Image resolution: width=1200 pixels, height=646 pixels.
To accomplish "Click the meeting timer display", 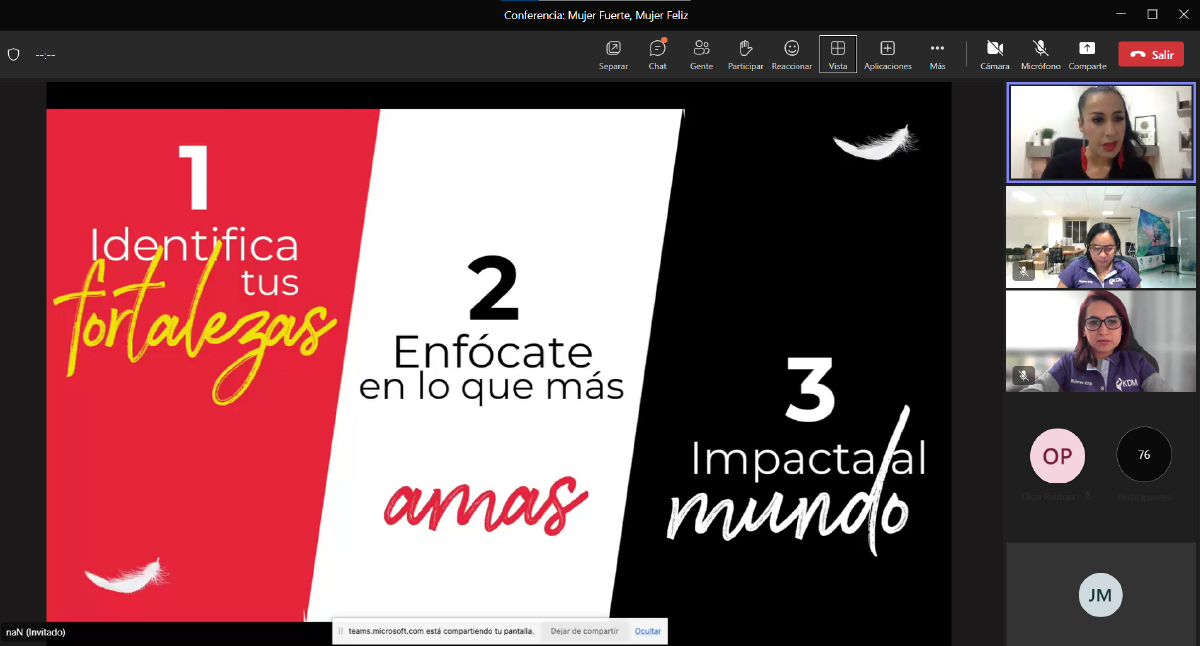I will click(x=45, y=55).
